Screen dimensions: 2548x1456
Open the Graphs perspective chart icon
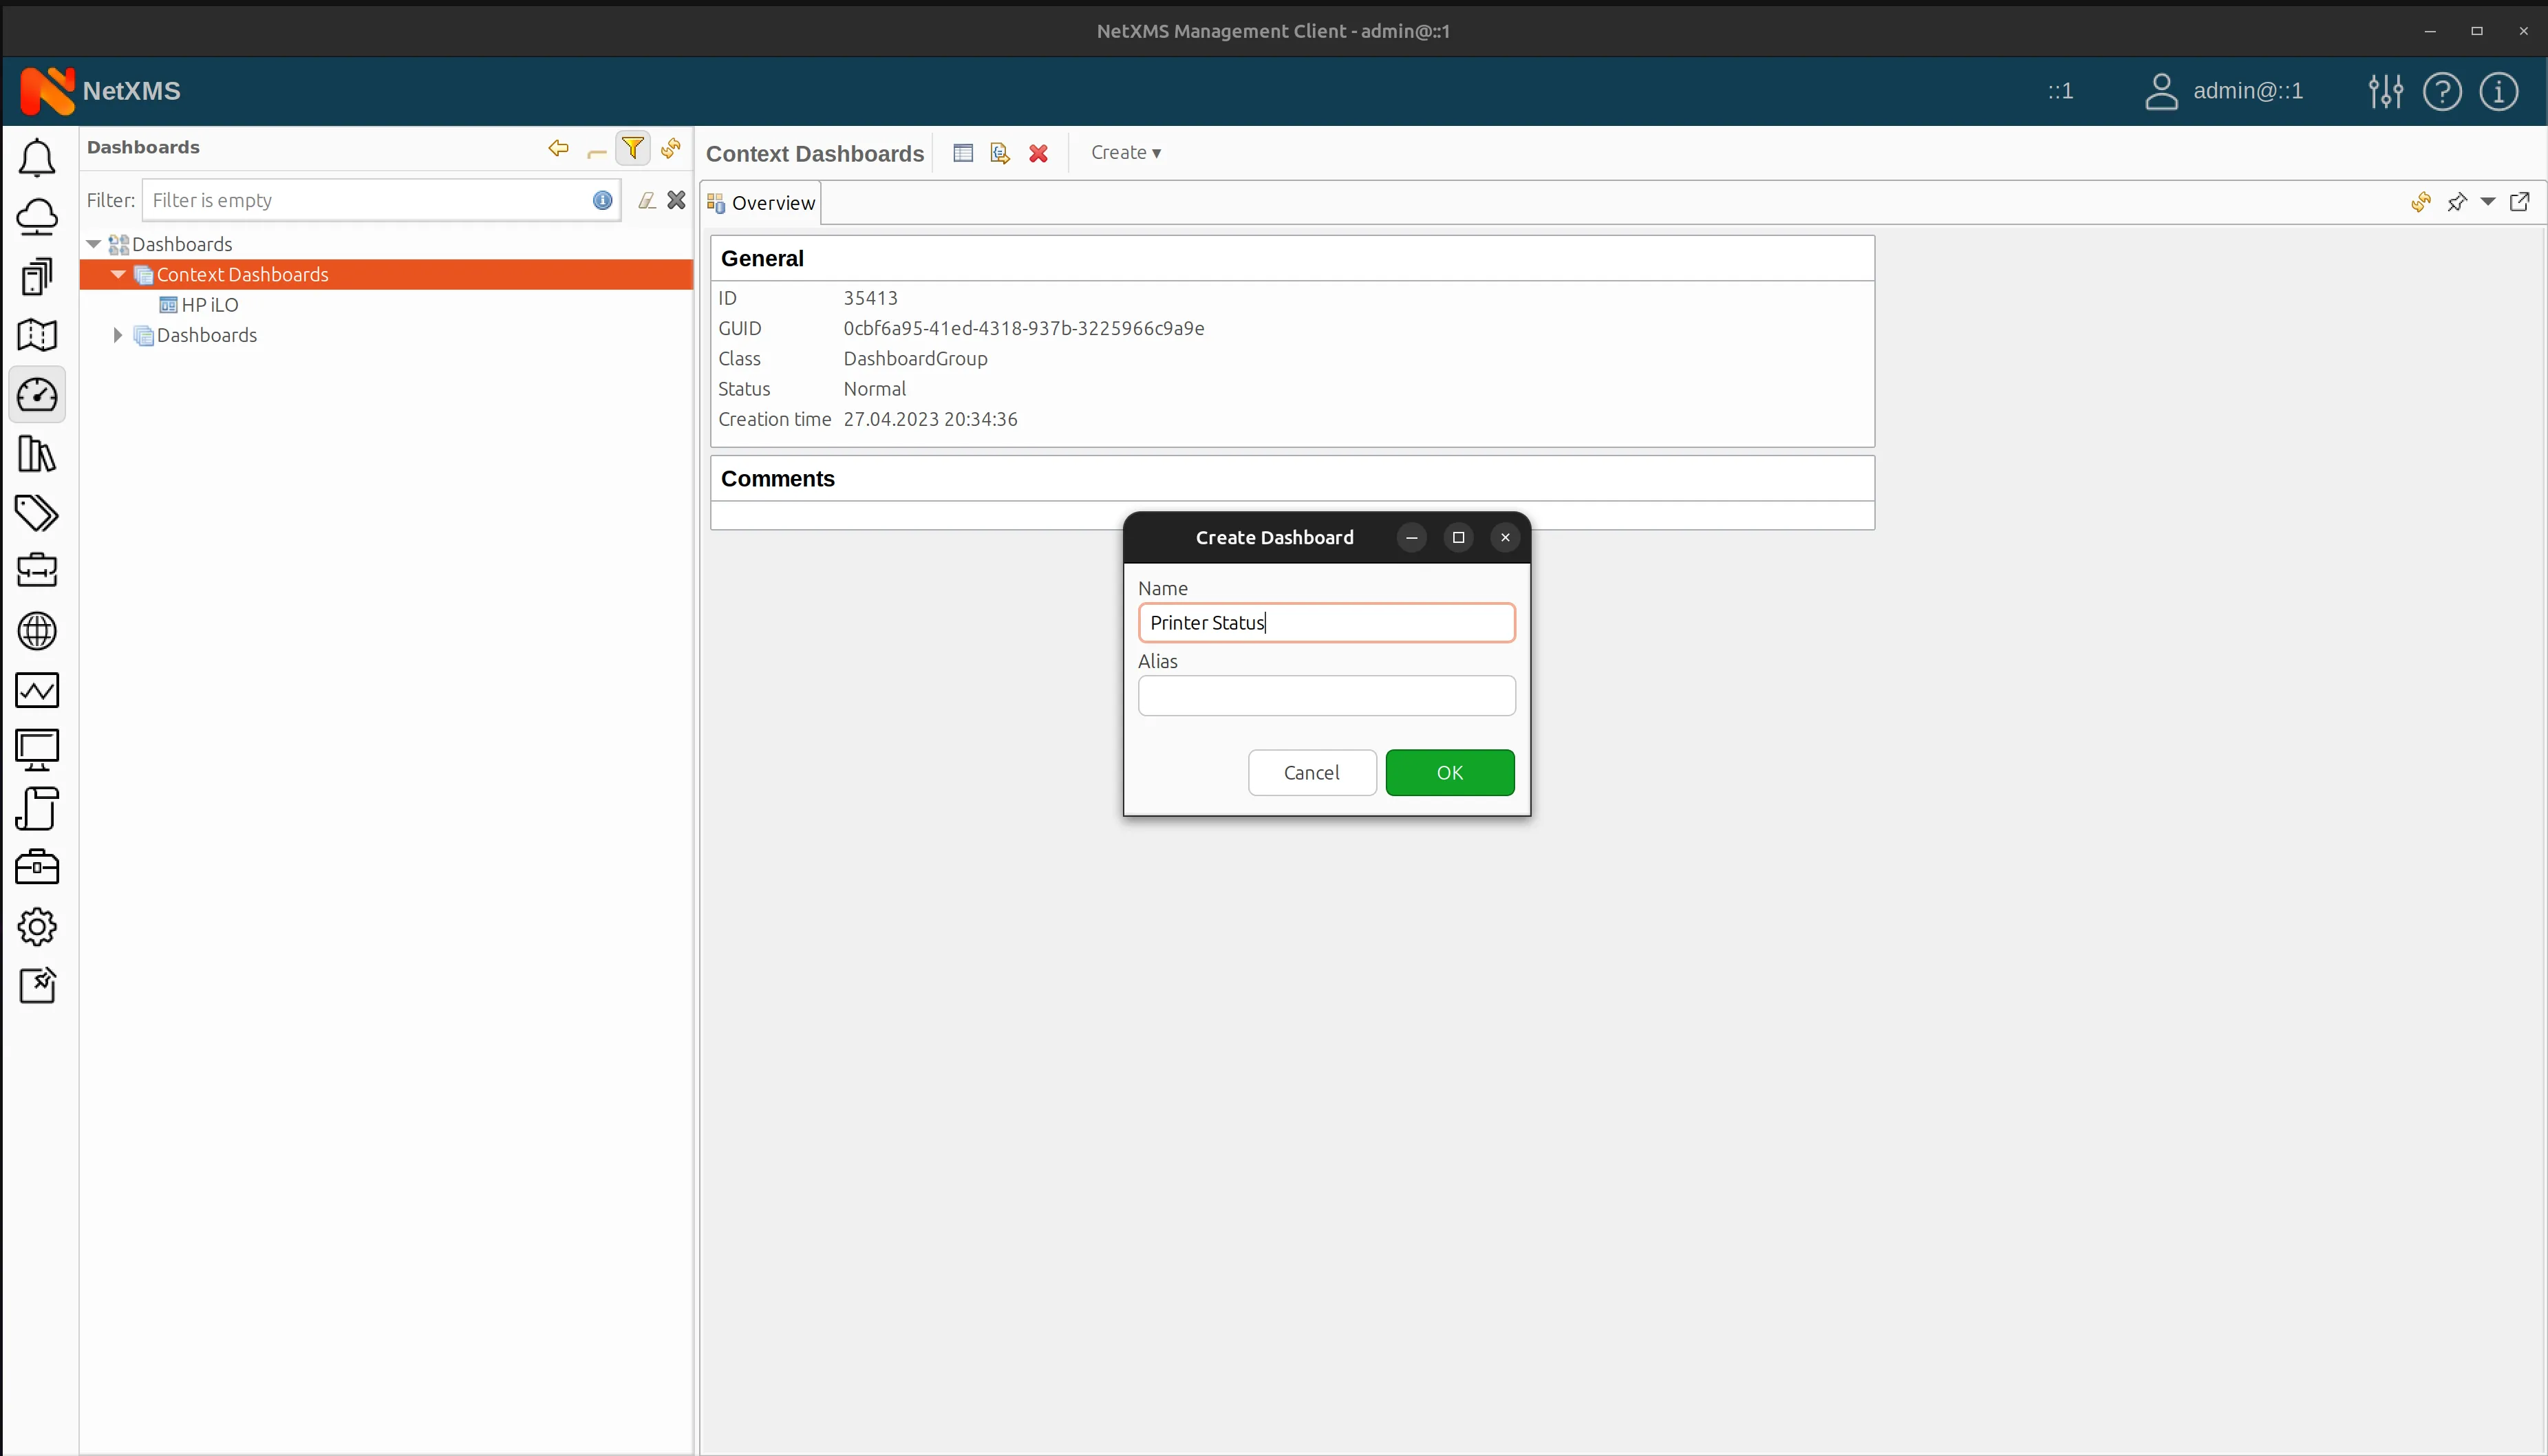coord(38,690)
